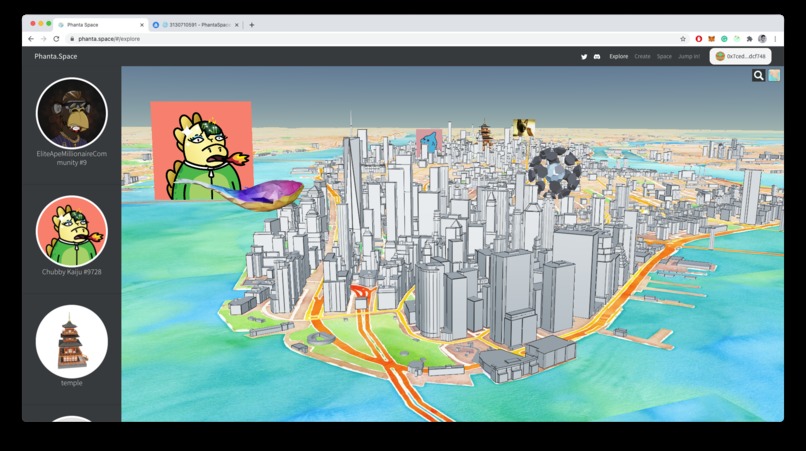Click the light green extension icon
This screenshot has width=806, height=451.
pyautogui.click(x=737, y=39)
